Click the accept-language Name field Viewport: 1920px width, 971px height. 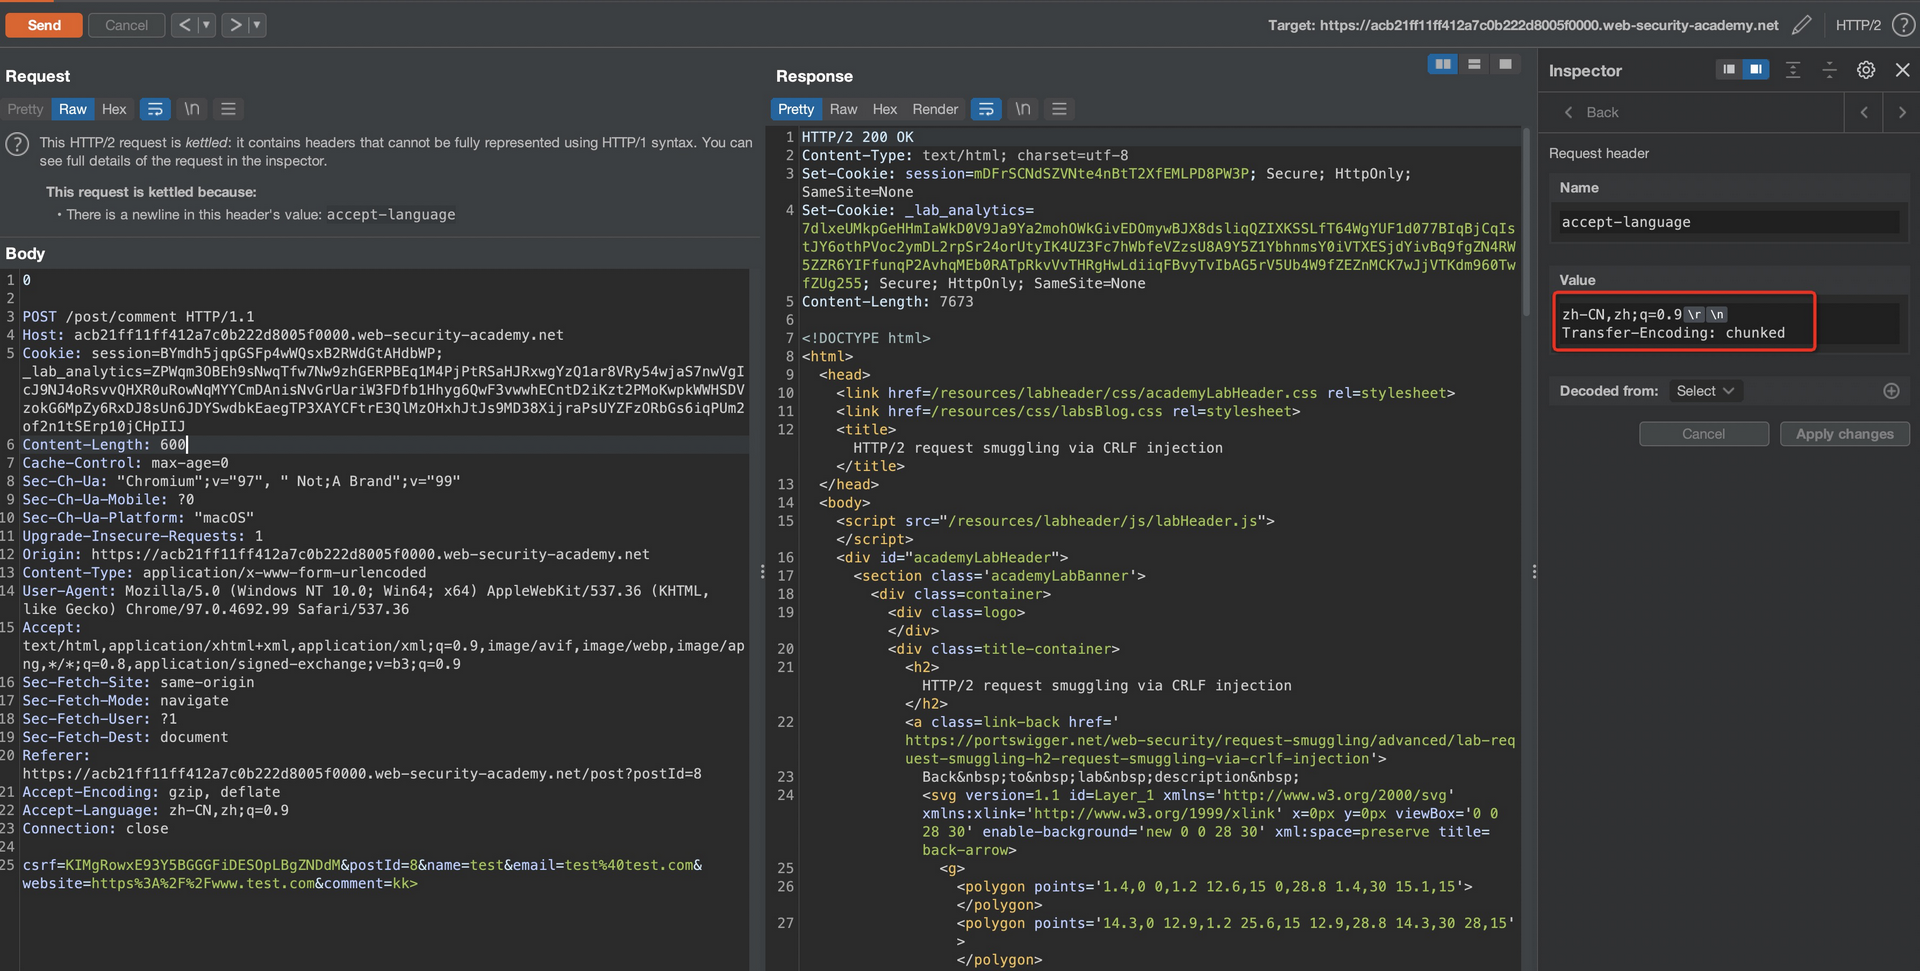[1729, 222]
